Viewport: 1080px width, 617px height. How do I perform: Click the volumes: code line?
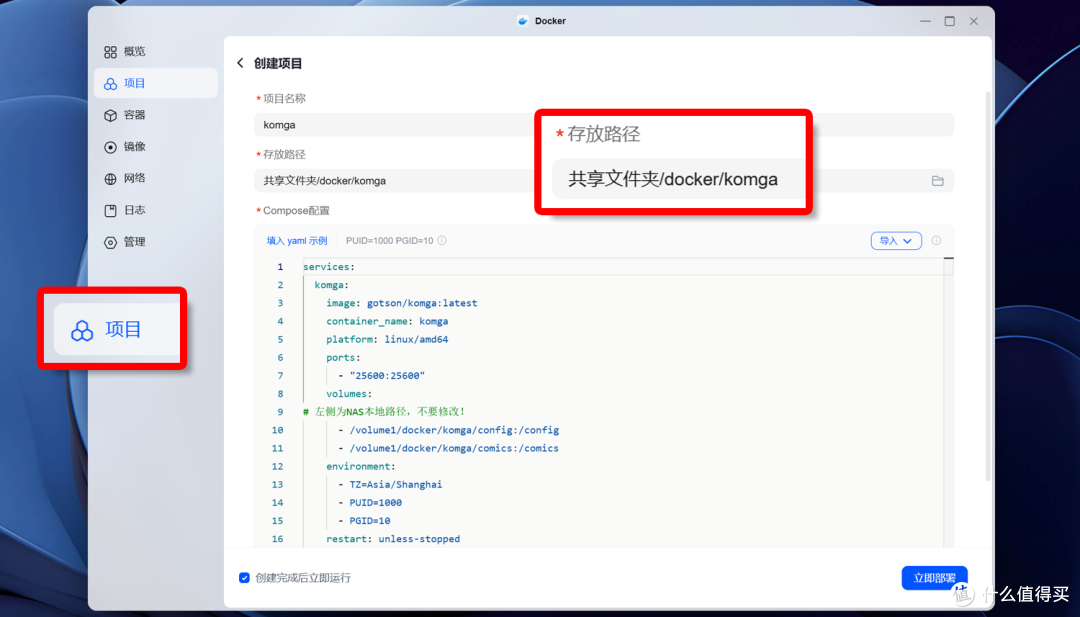pyautogui.click(x=349, y=393)
